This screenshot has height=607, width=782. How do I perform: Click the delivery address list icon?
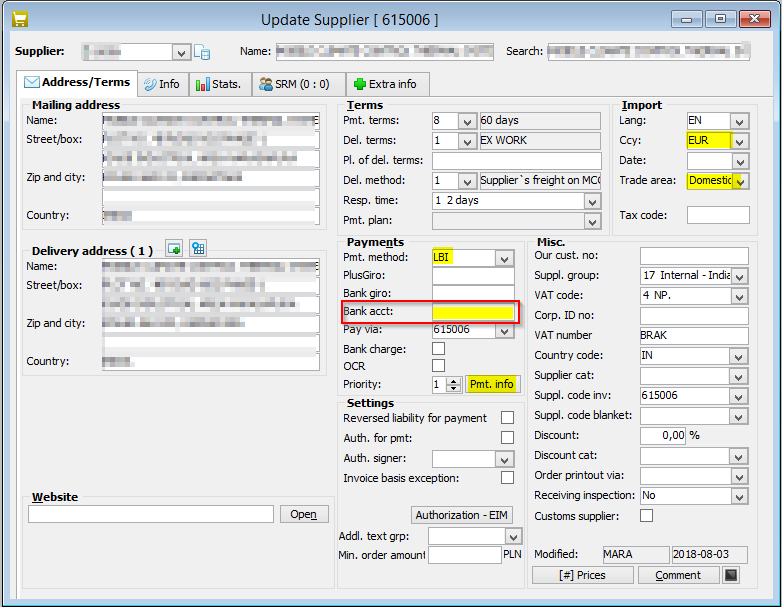197,248
